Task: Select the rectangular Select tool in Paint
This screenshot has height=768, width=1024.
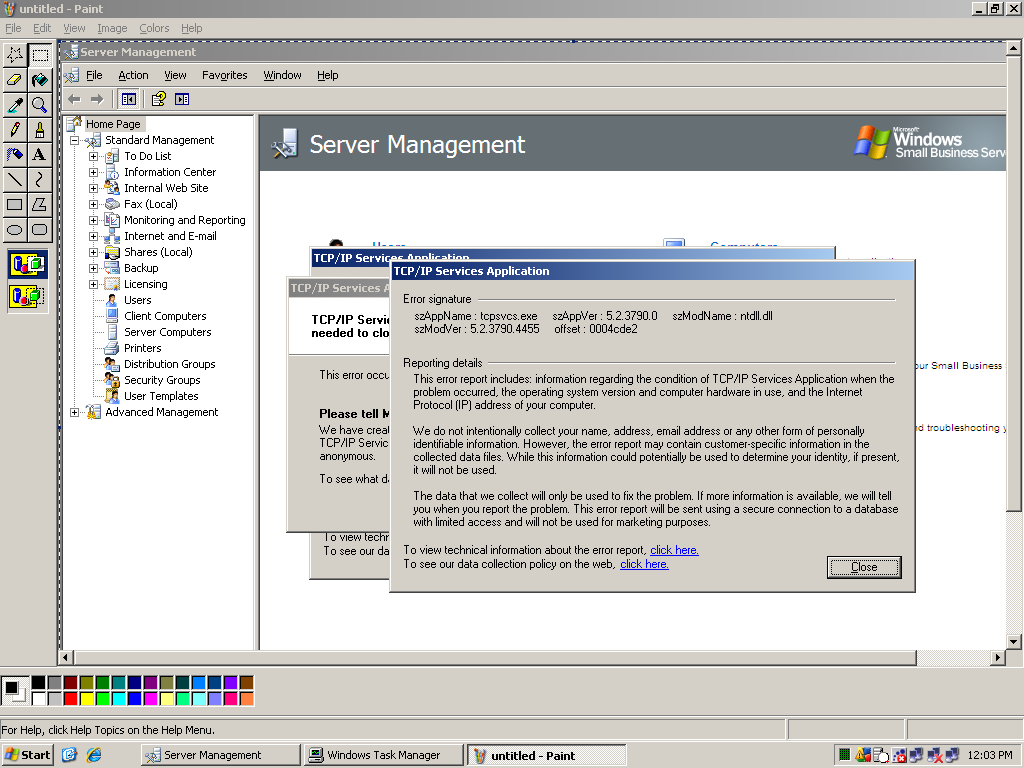Action: [40, 55]
